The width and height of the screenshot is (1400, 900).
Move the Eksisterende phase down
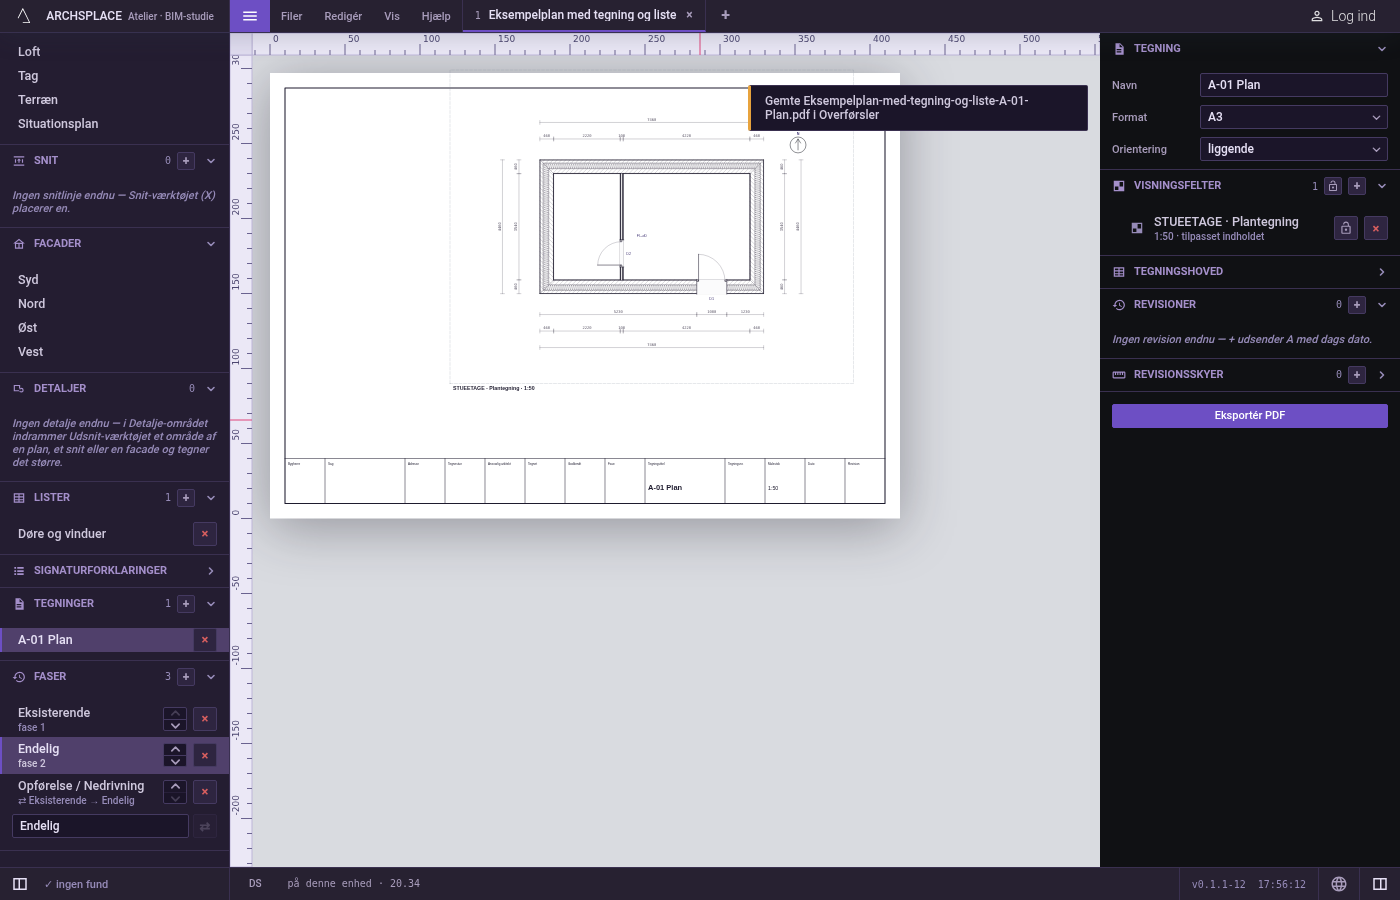pos(175,725)
